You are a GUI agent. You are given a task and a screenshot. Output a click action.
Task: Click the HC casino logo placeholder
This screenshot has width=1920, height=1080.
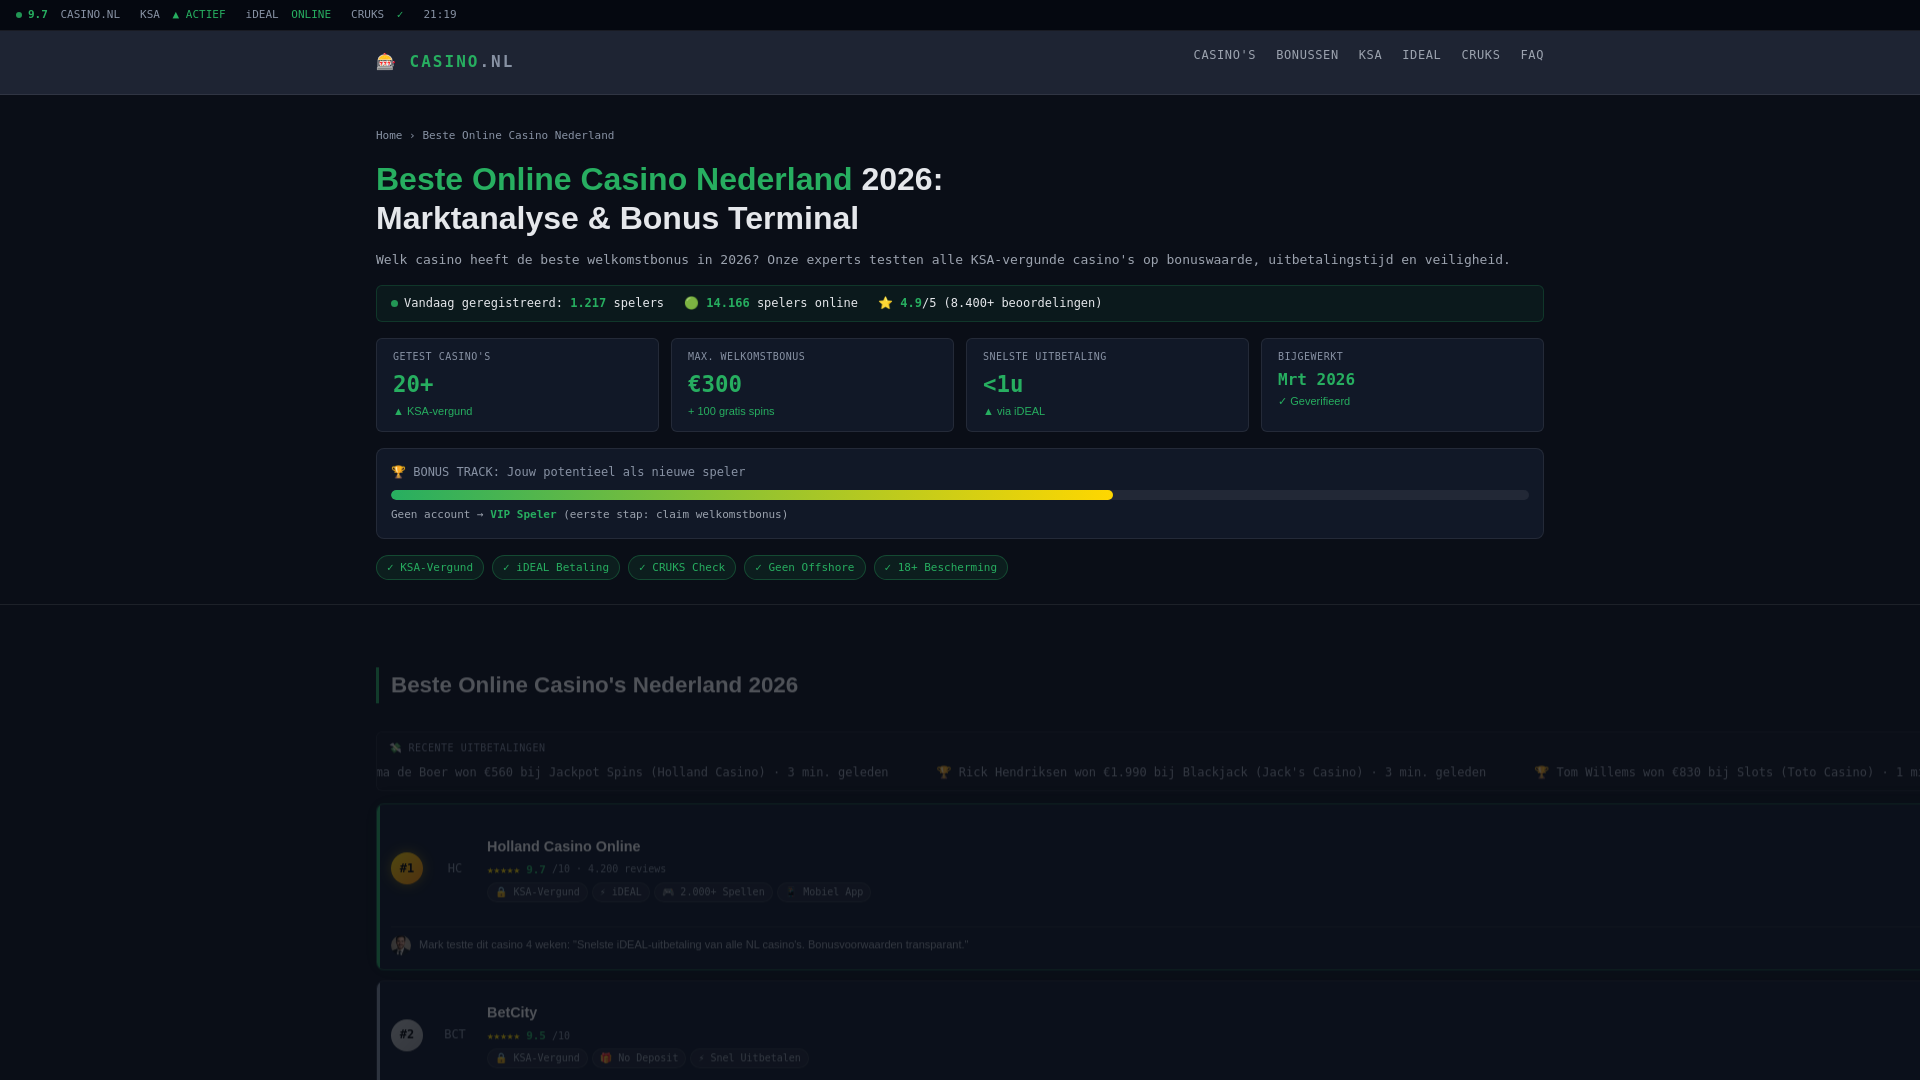(455, 868)
